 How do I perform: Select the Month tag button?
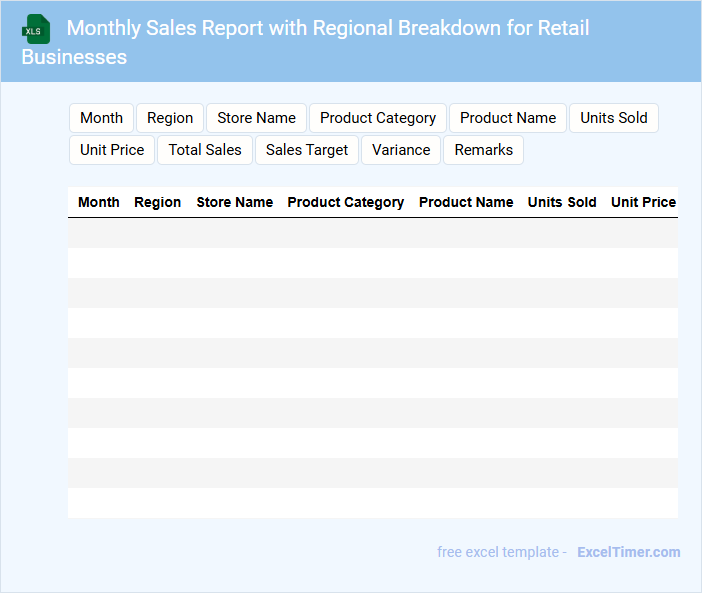click(x=101, y=118)
